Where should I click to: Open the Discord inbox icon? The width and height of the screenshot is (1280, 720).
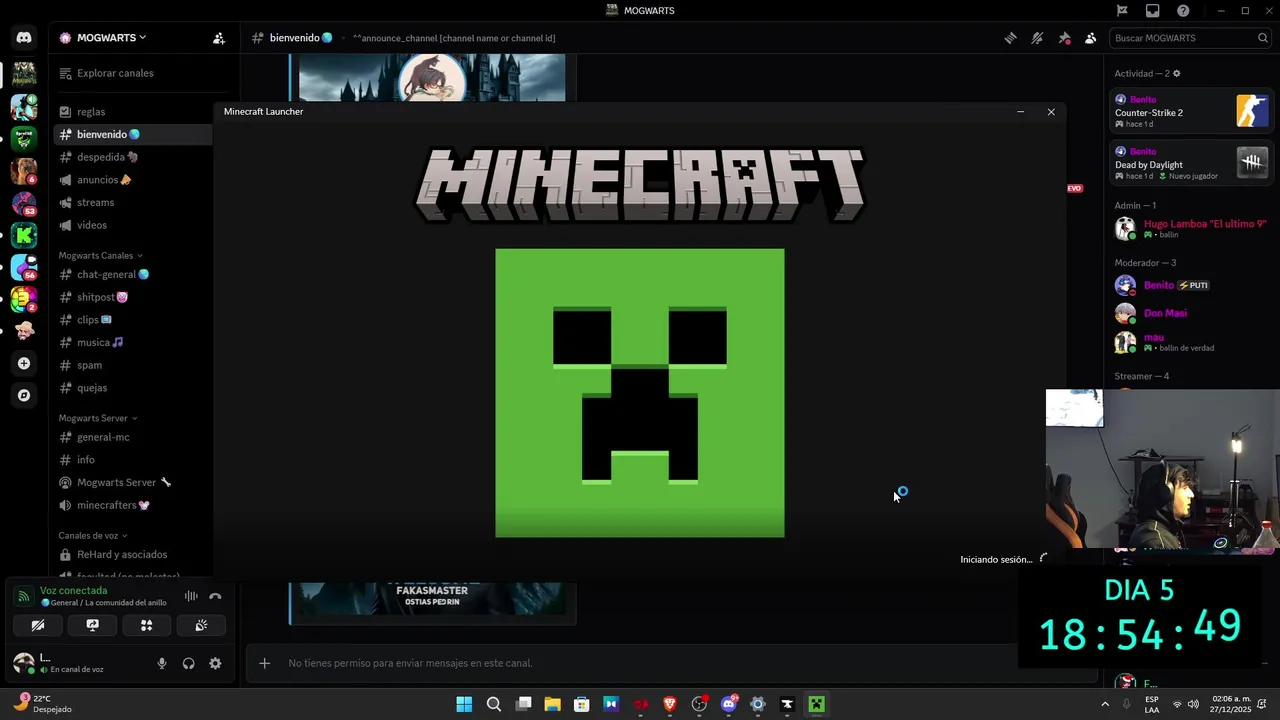[1153, 11]
